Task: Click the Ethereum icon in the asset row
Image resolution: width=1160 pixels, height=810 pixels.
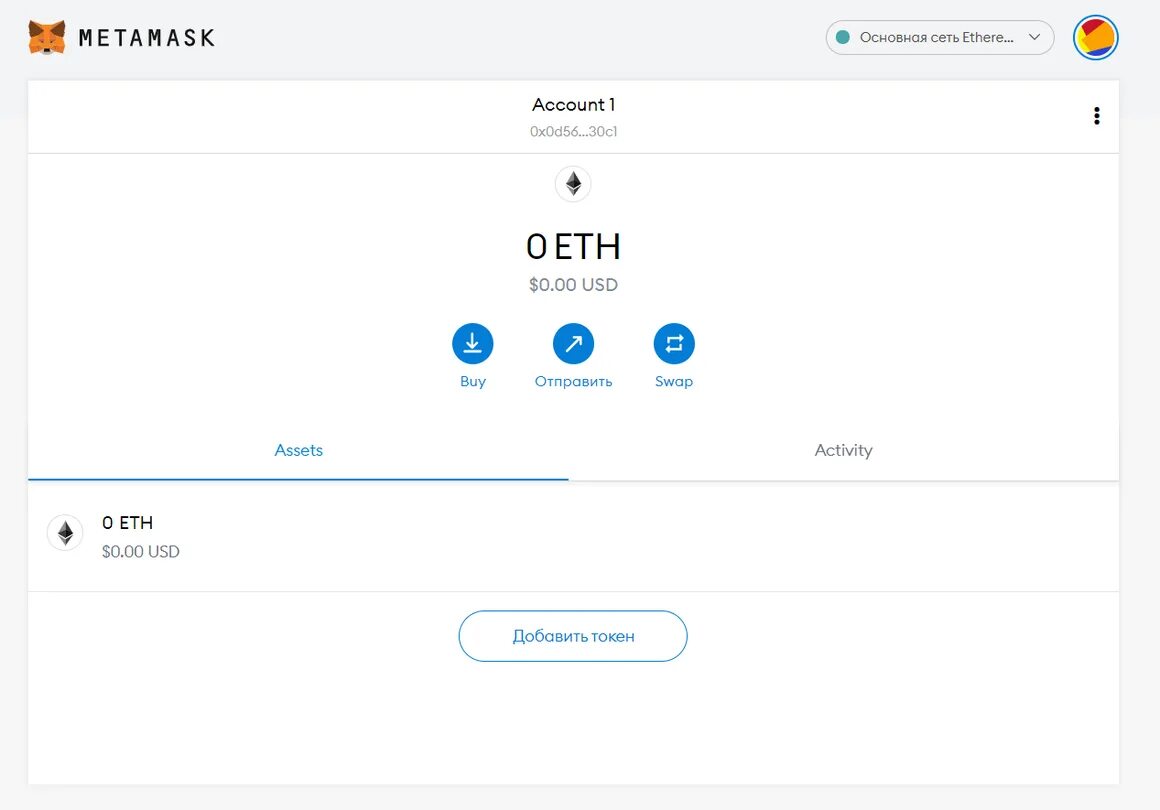Action: (x=65, y=533)
